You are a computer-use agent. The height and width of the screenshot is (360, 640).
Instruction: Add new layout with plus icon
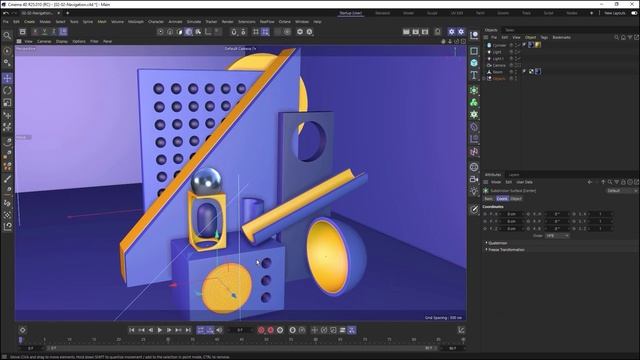pyautogui.click(x=591, y=13)
